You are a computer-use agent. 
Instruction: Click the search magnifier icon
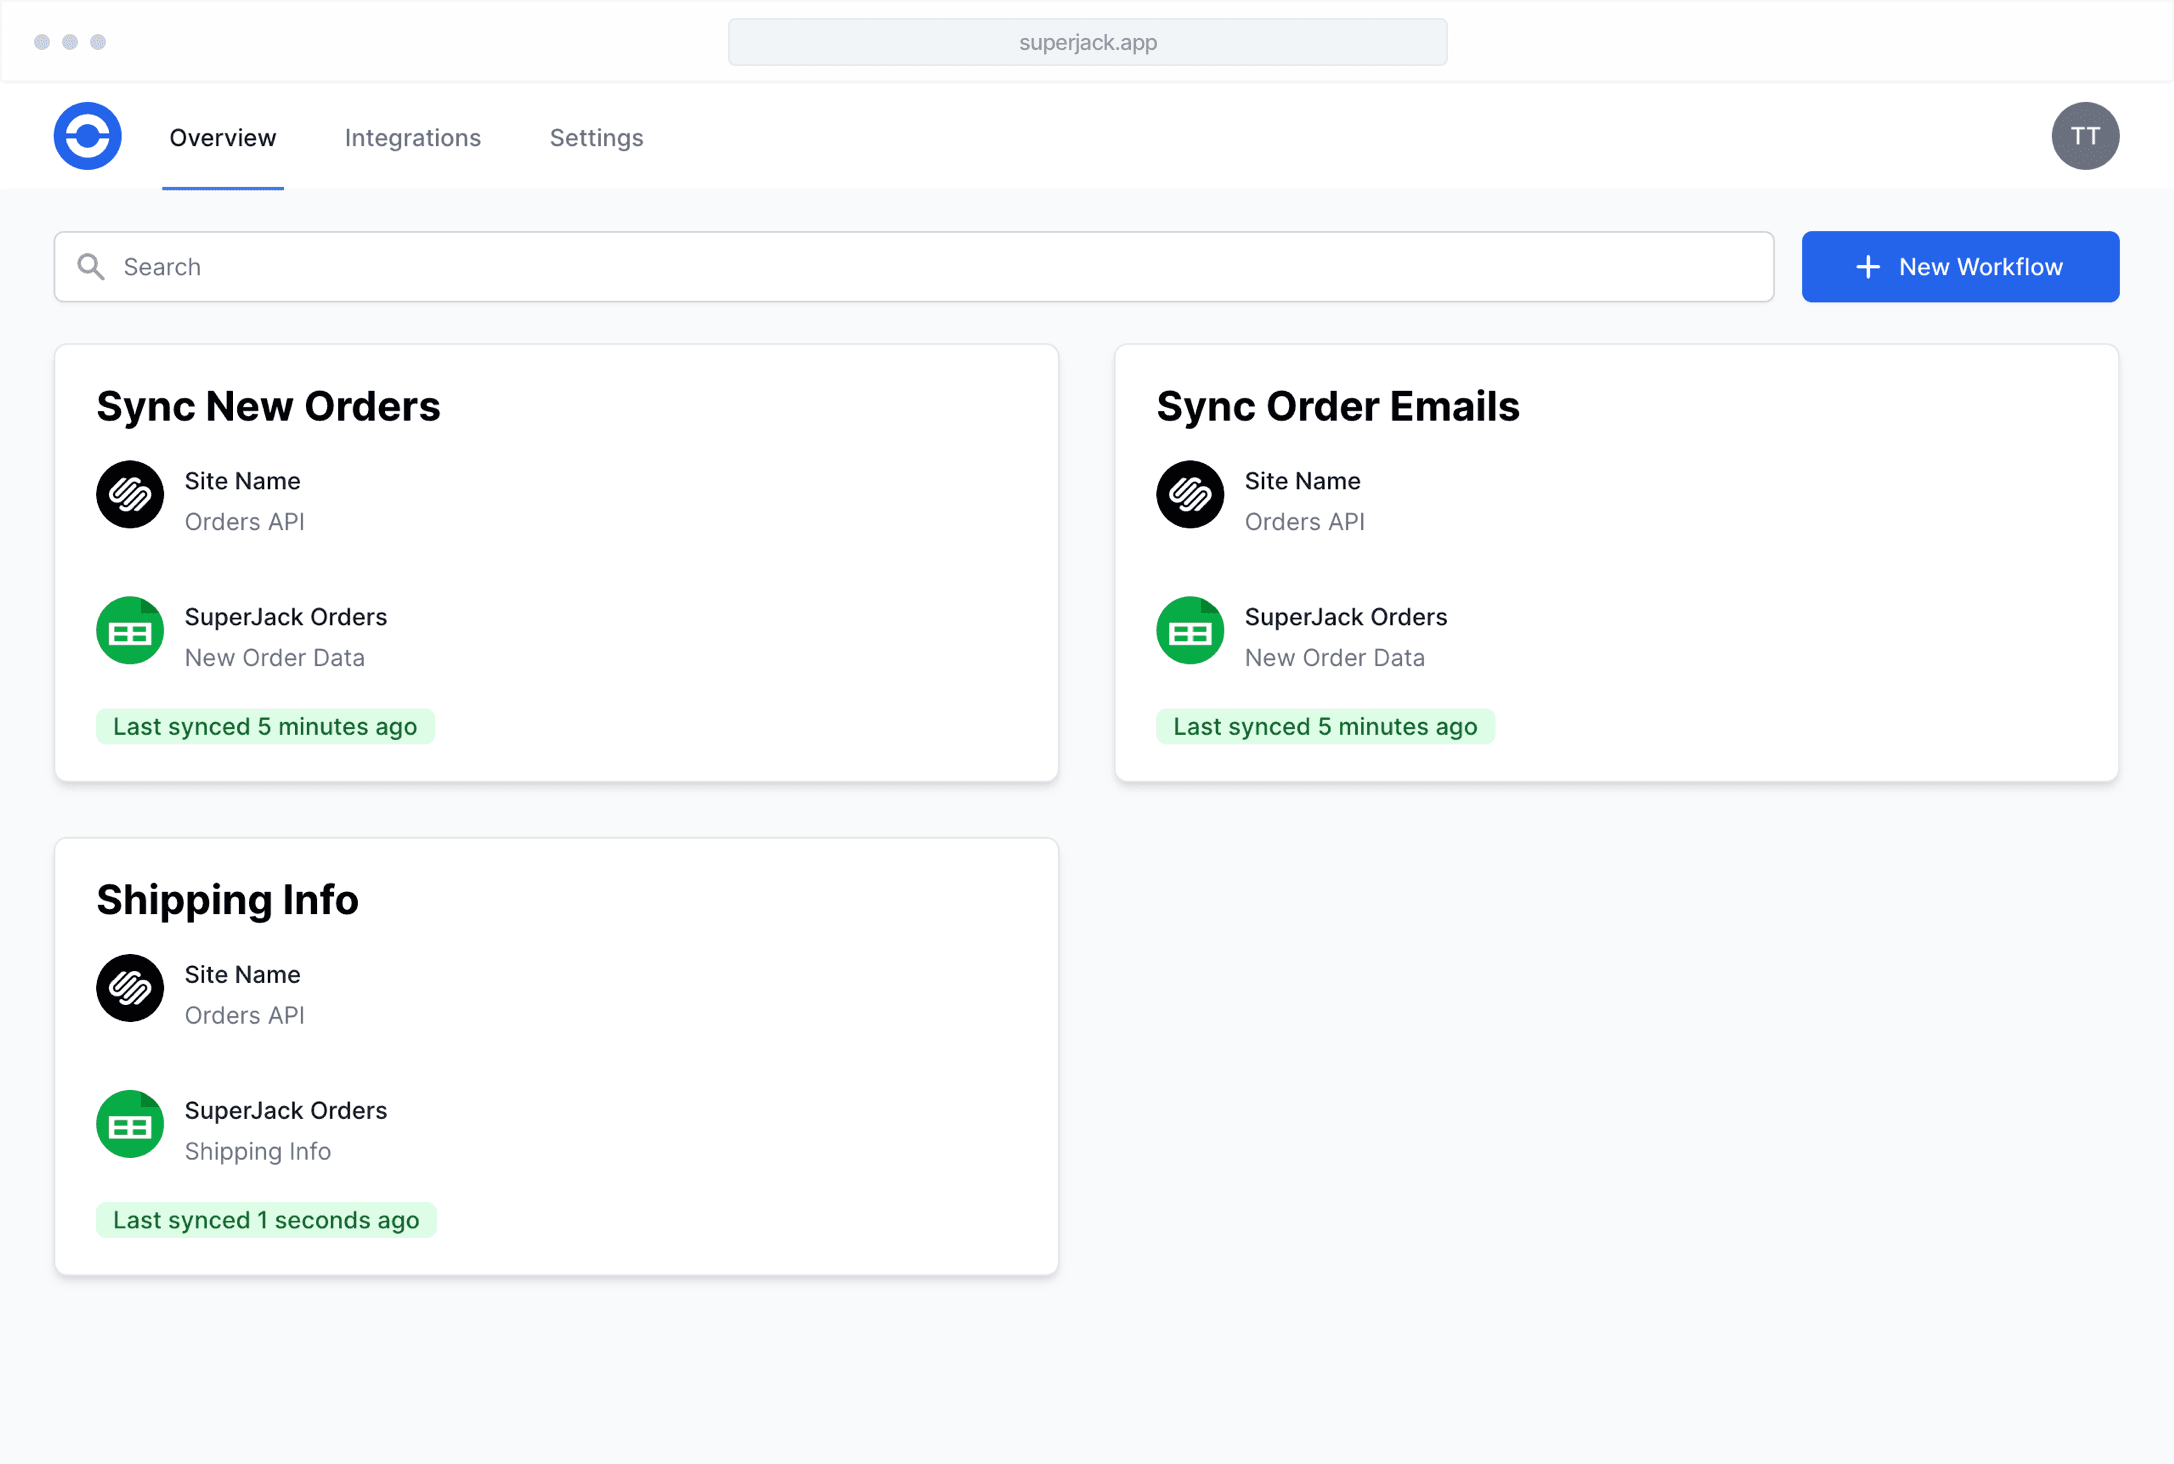point(91,267)
